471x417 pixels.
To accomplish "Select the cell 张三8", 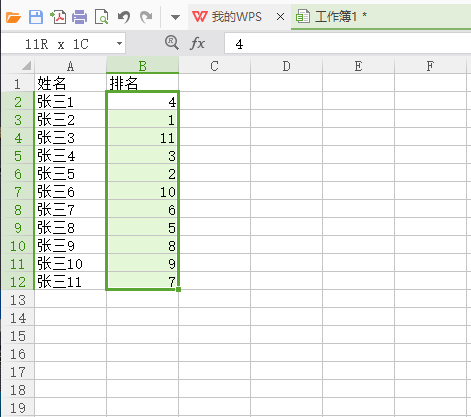I will (x=70, y=227).
